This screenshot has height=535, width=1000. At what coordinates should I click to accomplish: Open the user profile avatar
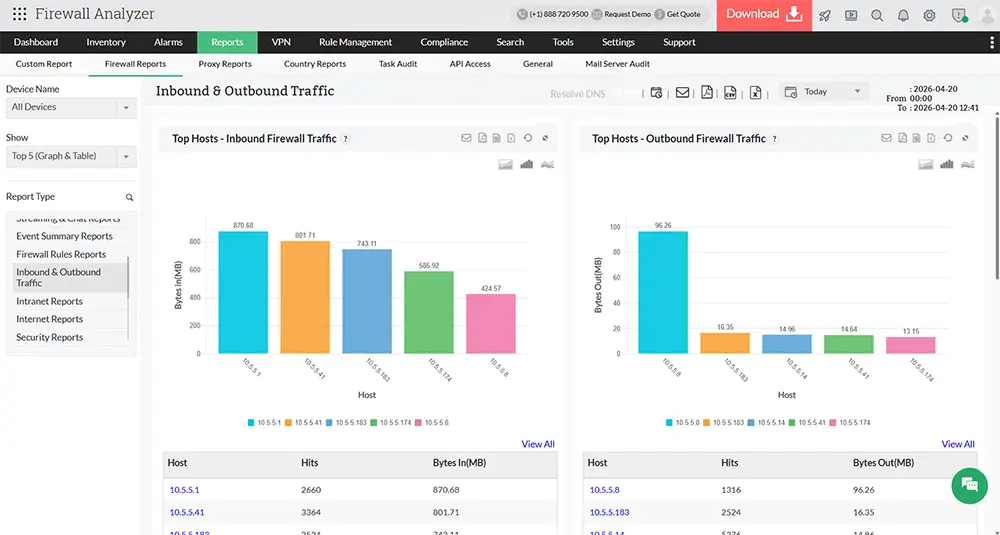coord(987,15)
